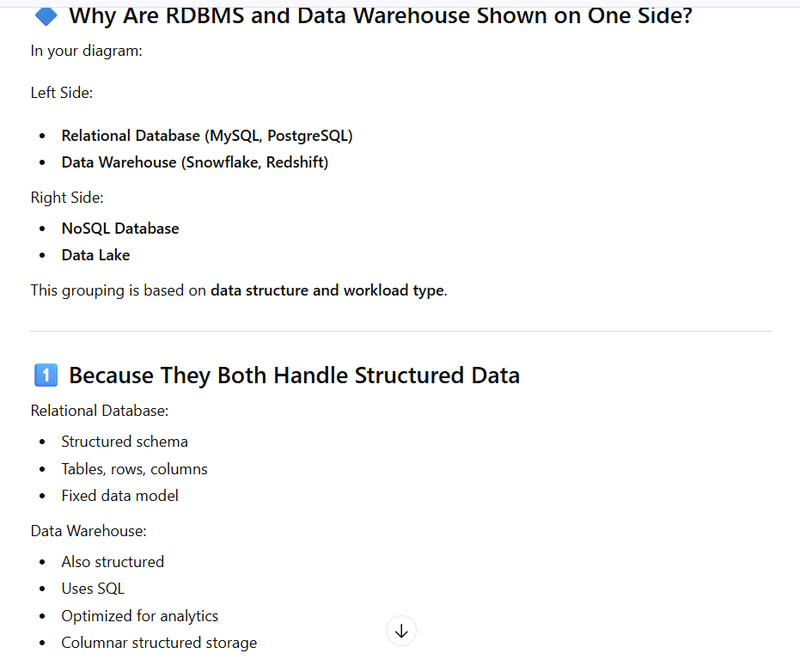Click the blue diamond emoji in heading
The width and height of the screenshot is (800, 659).
[45, 16]
